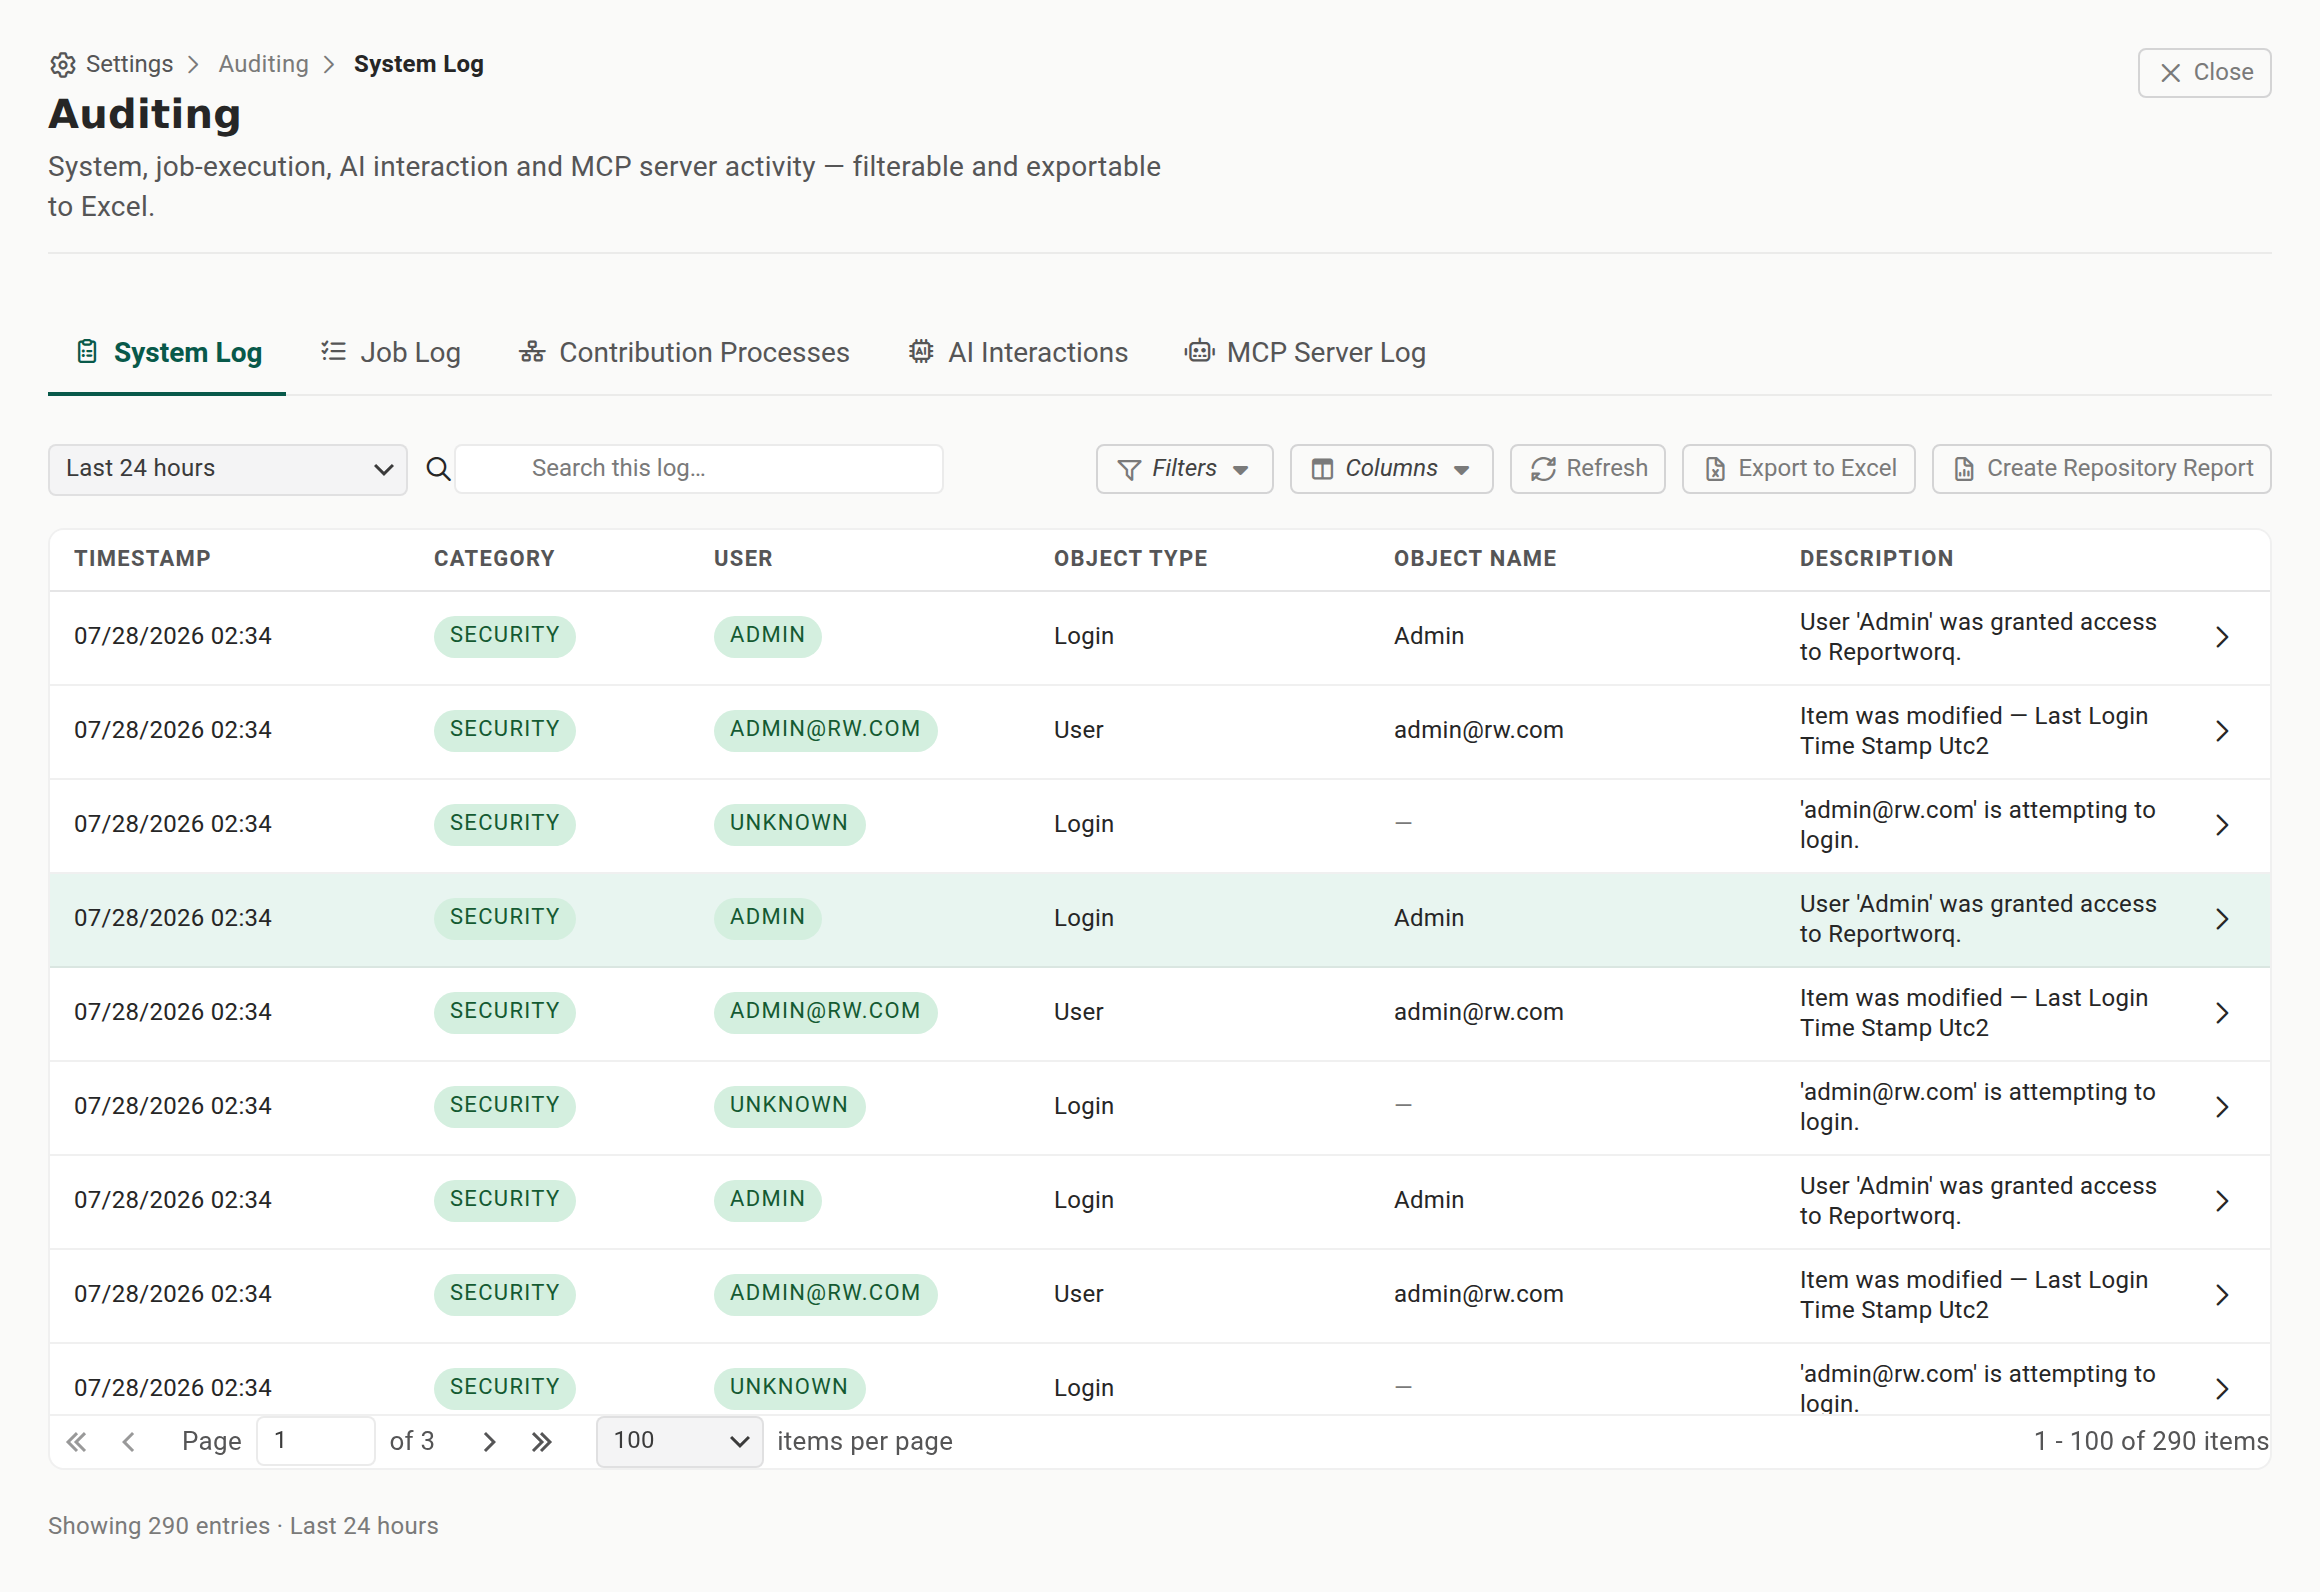Expand first row 'Admin' granted access details
The height and width of the screenshot is (1592, 2320).
click(2222, 637)
